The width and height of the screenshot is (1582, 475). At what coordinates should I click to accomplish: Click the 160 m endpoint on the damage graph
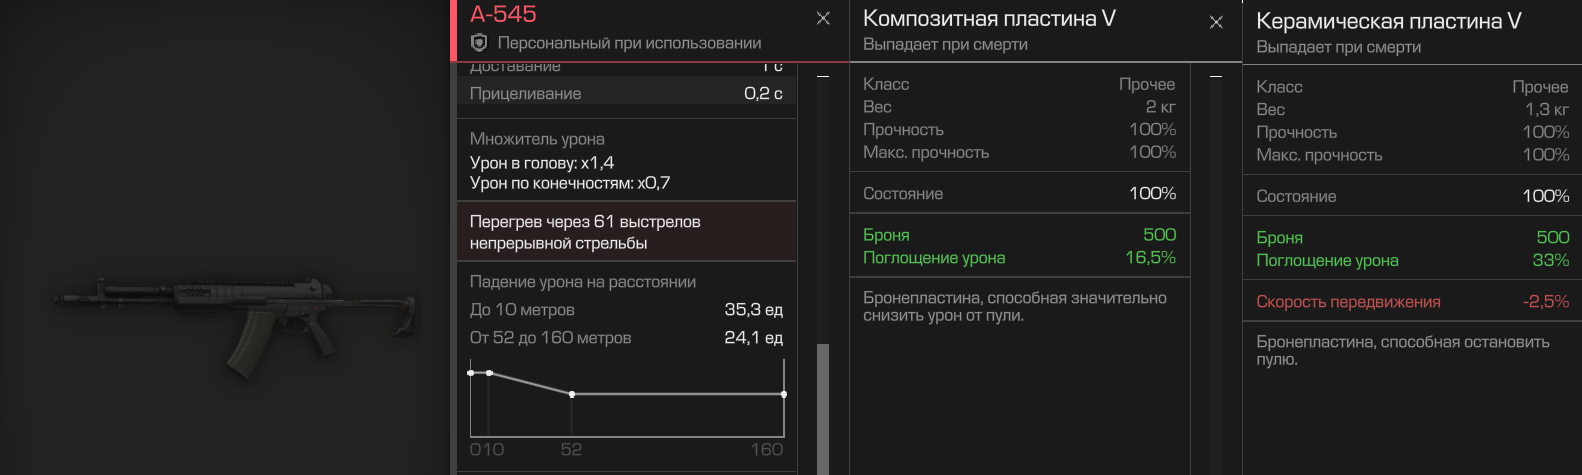[783, 394]
